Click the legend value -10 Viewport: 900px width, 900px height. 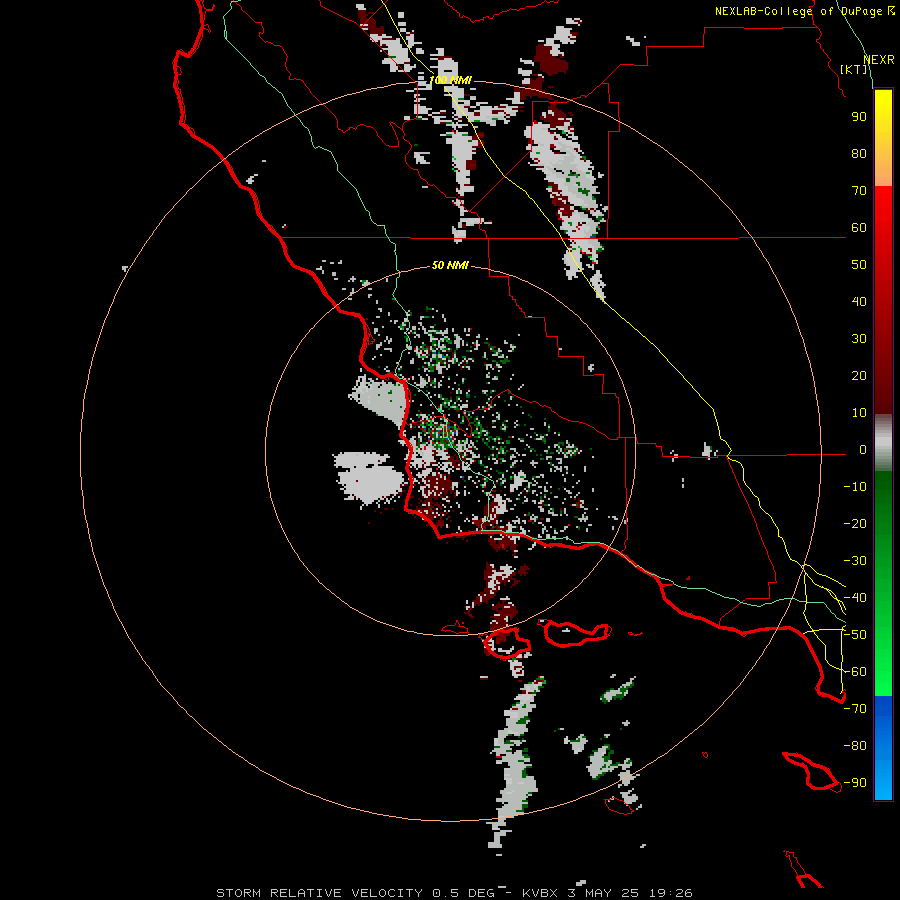click(855, 487)
